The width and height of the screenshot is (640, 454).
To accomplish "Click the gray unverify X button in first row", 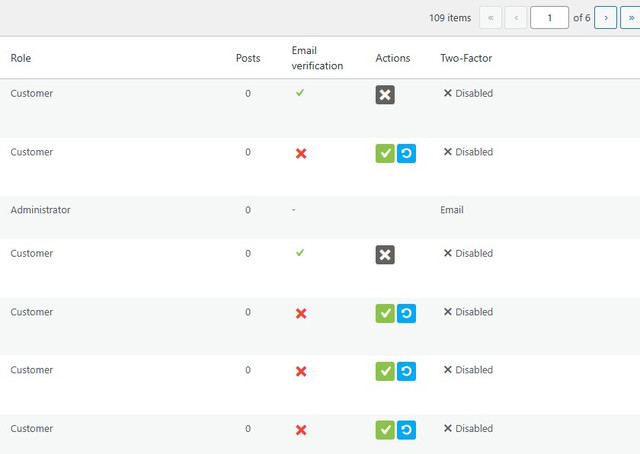I will [385, 95].
